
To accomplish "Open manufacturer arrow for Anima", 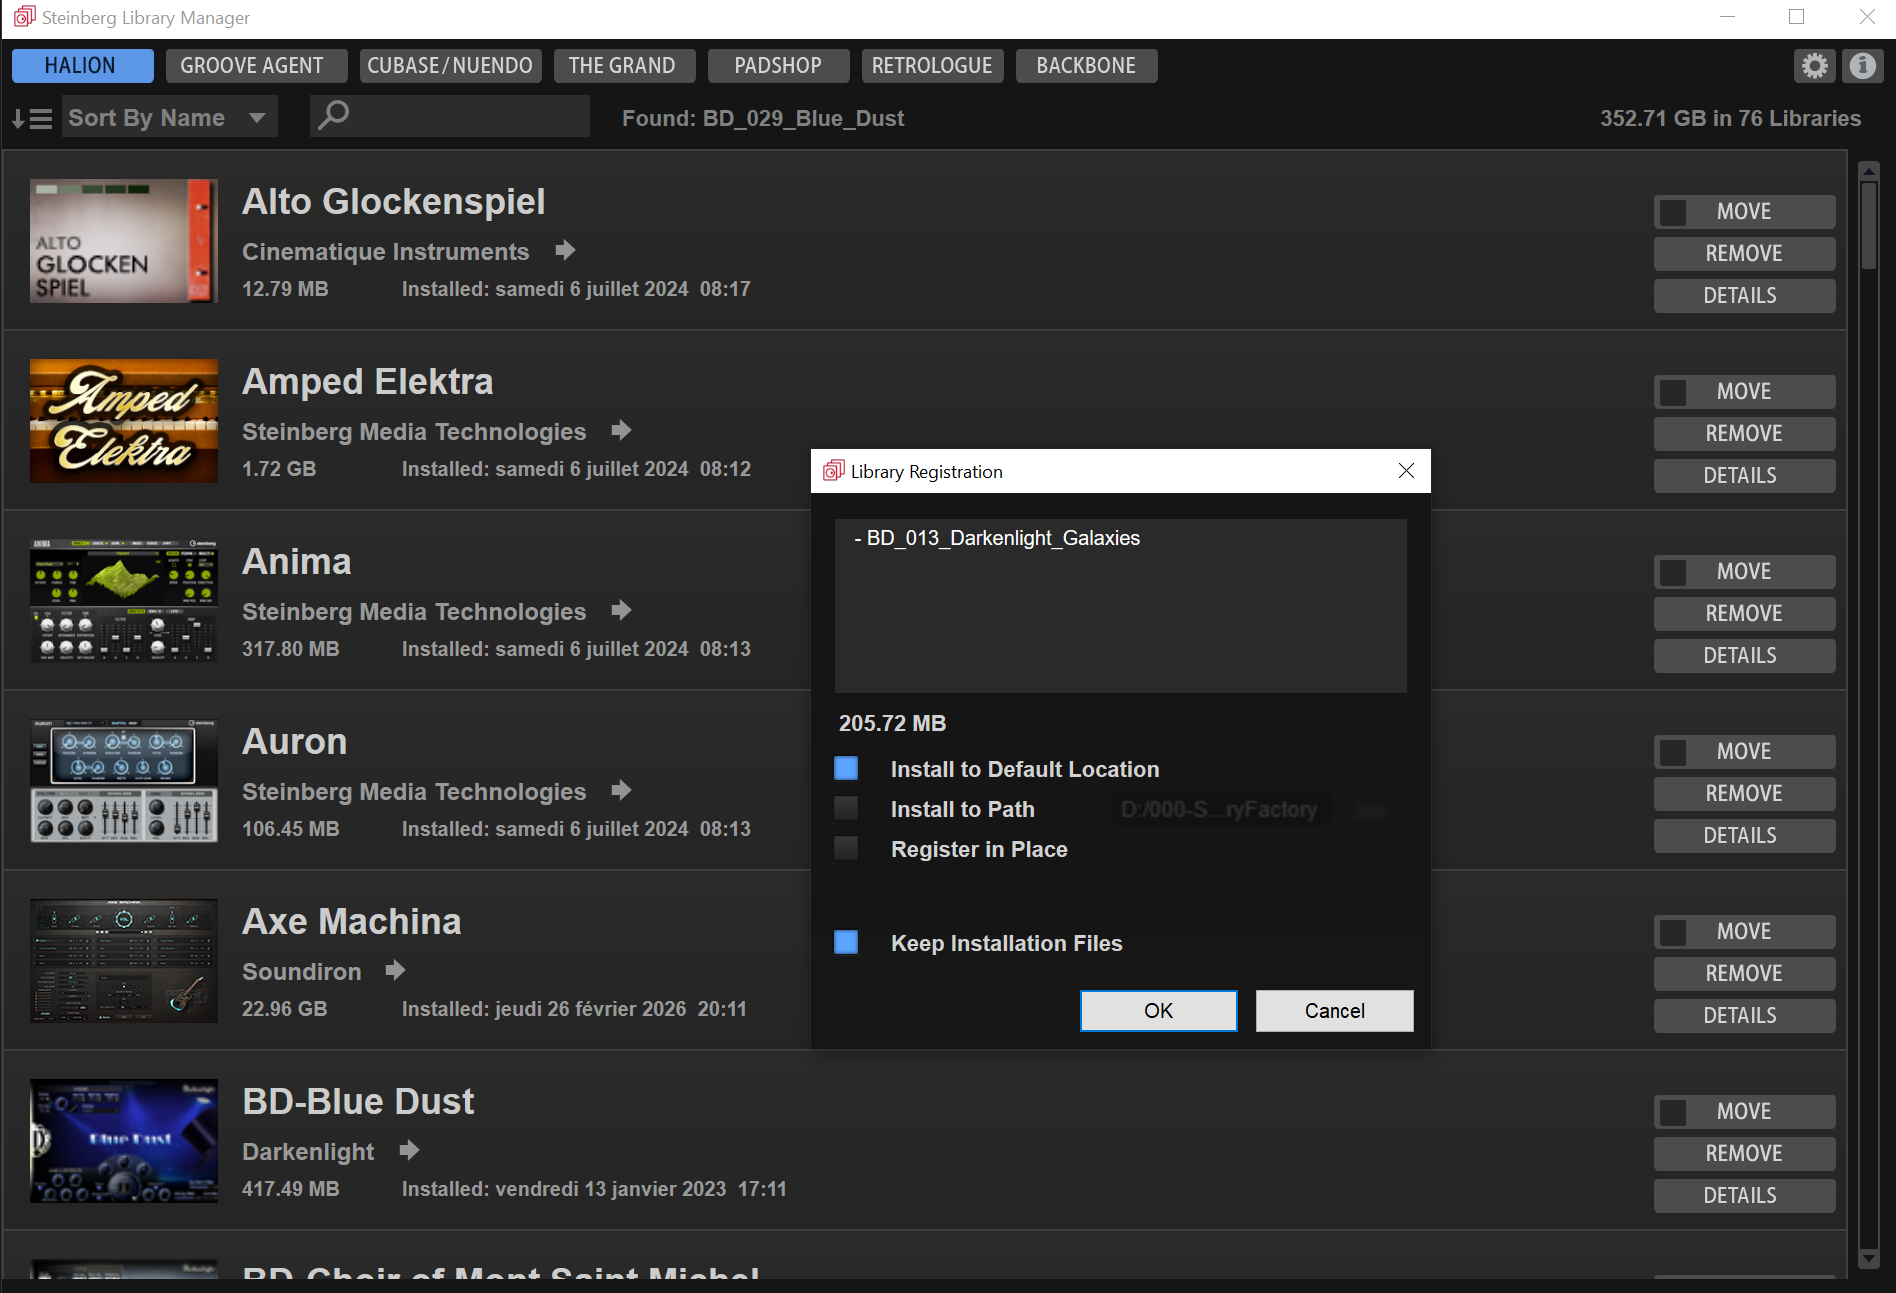I will 622,610.
